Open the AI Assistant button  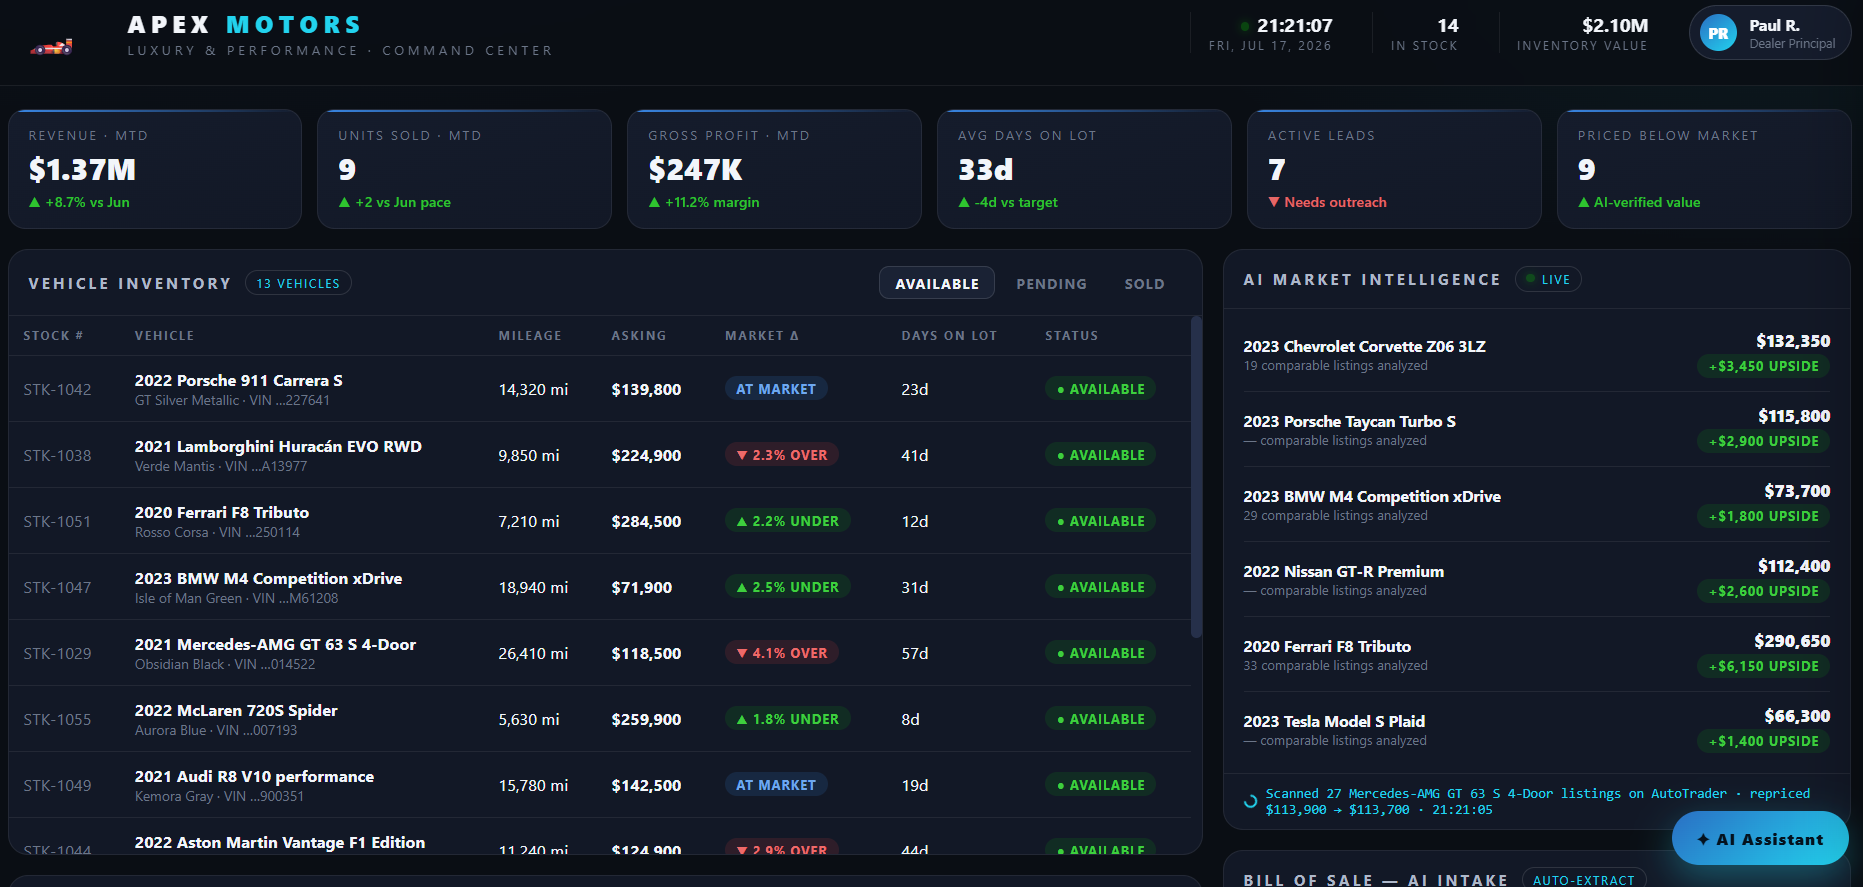pos(1760,839)
